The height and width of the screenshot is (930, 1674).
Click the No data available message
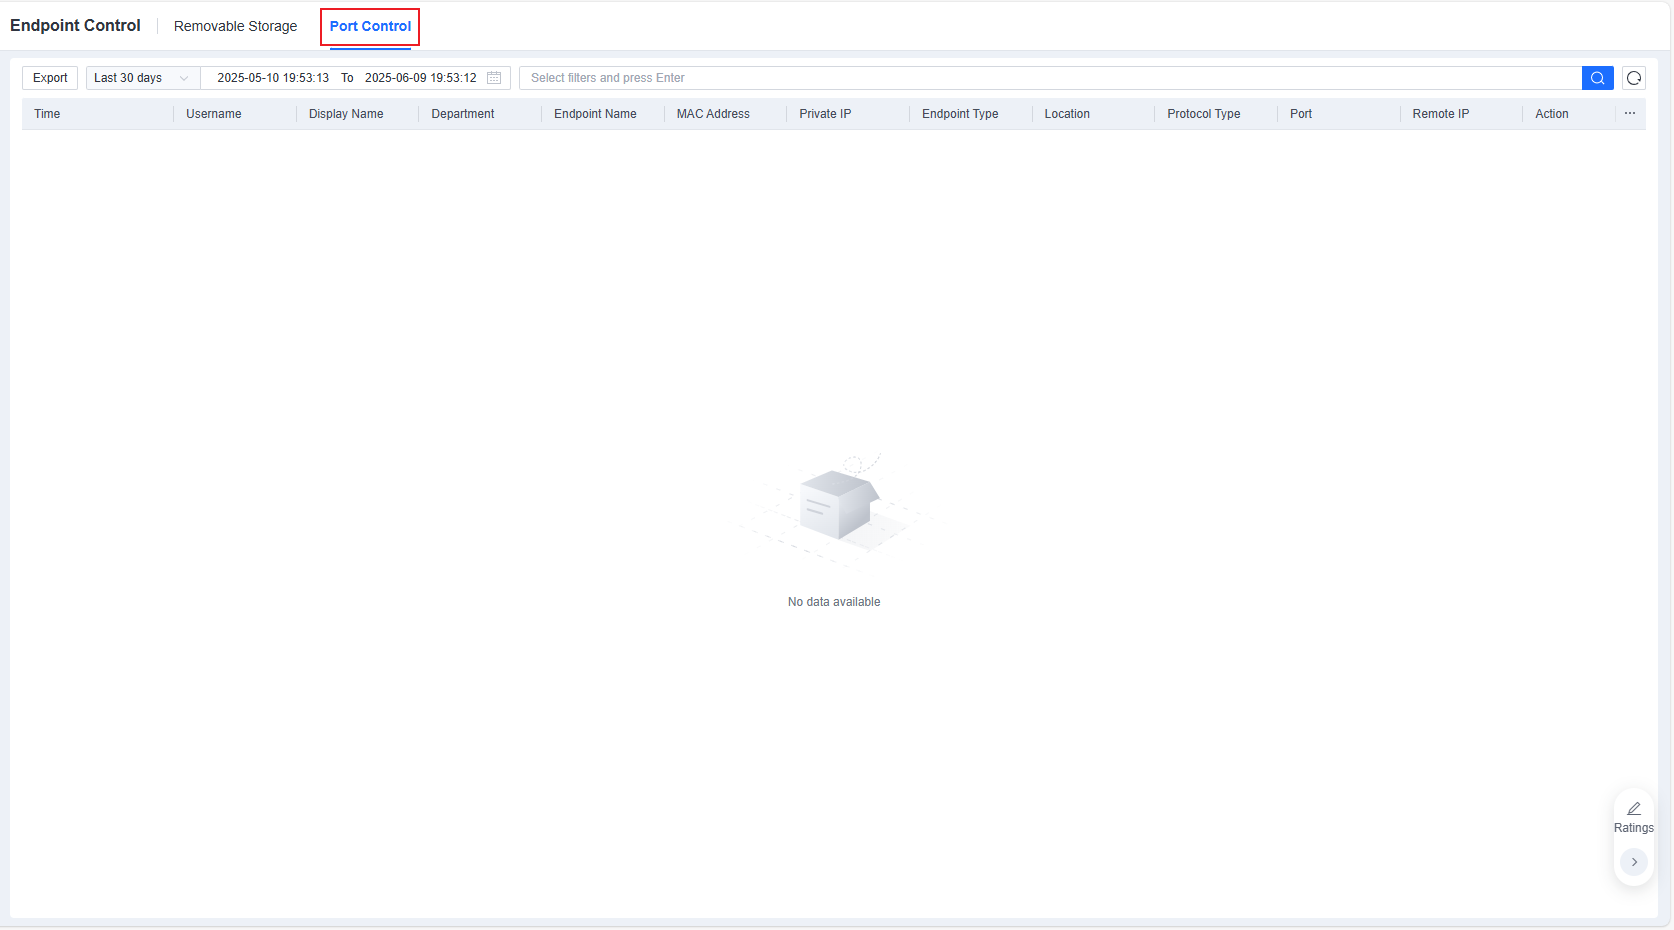(834, 602)
